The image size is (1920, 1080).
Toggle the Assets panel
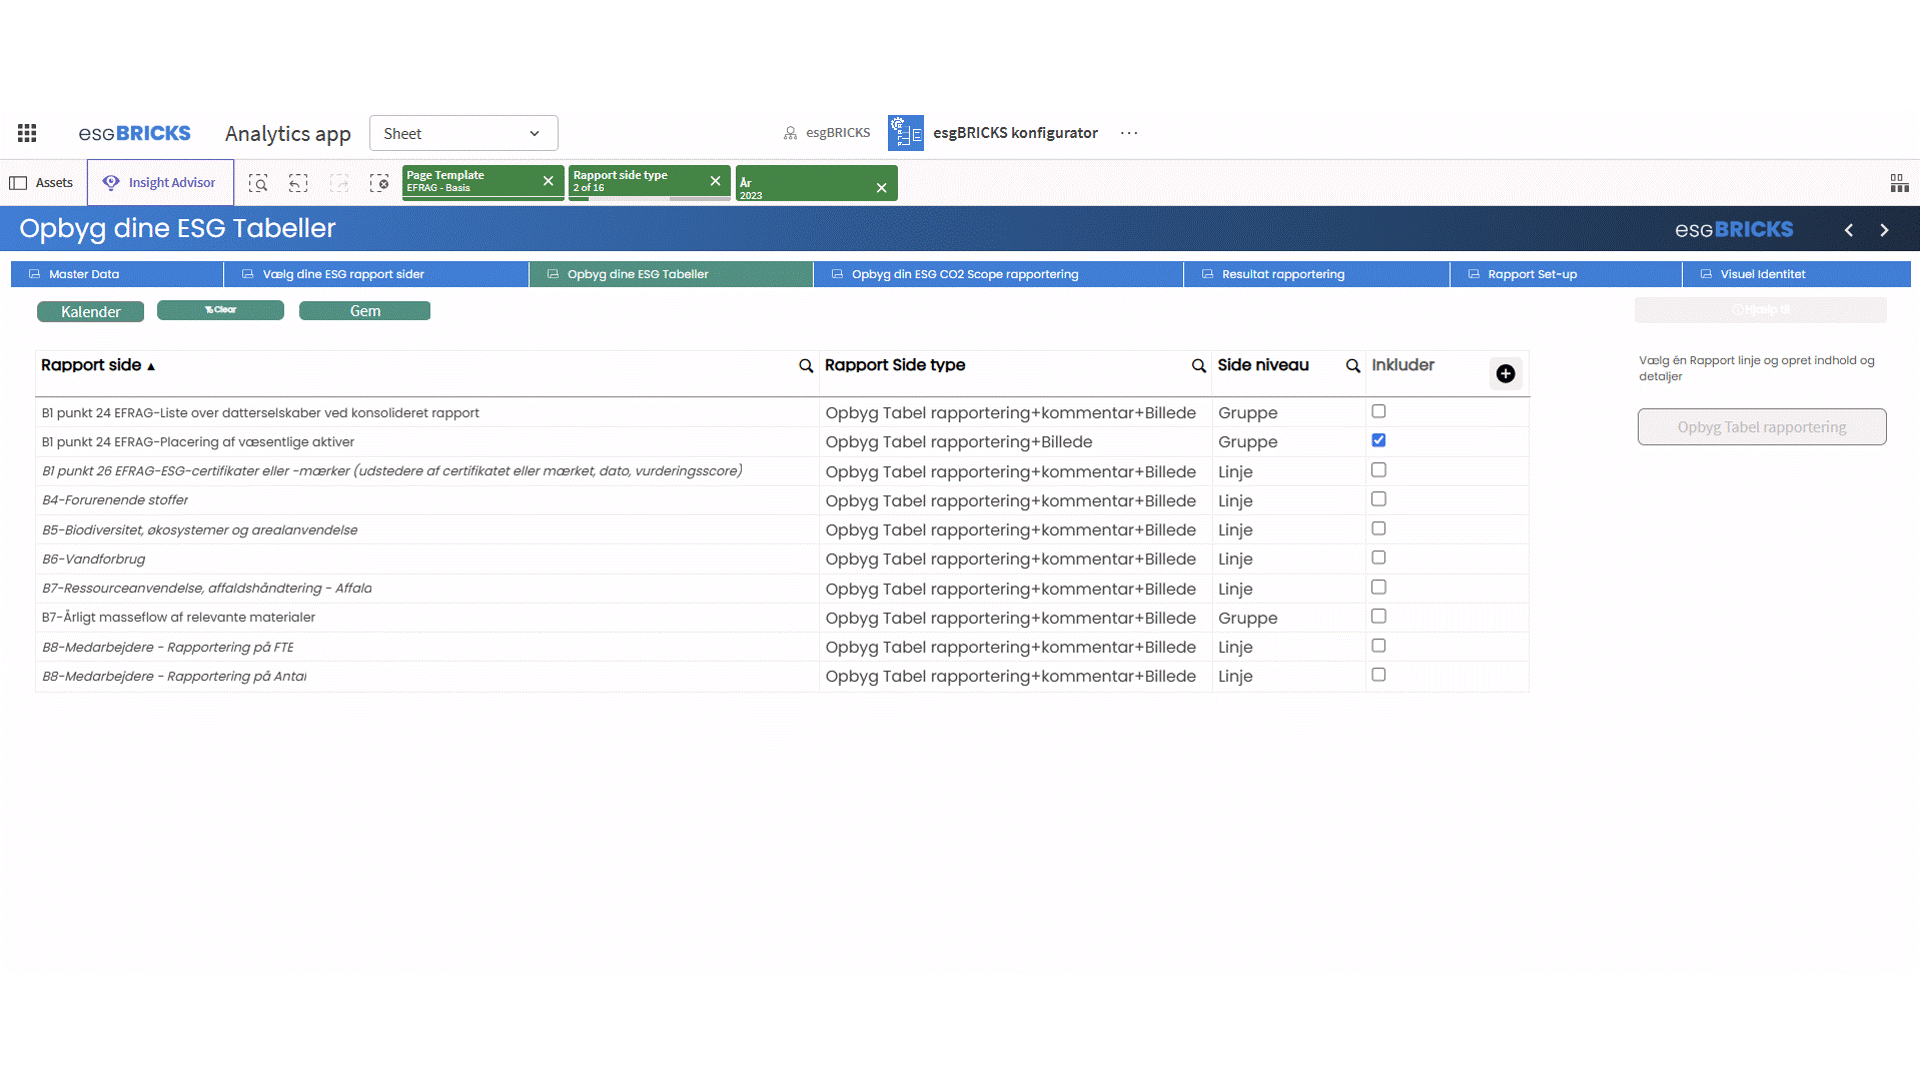tap(42, 183)
